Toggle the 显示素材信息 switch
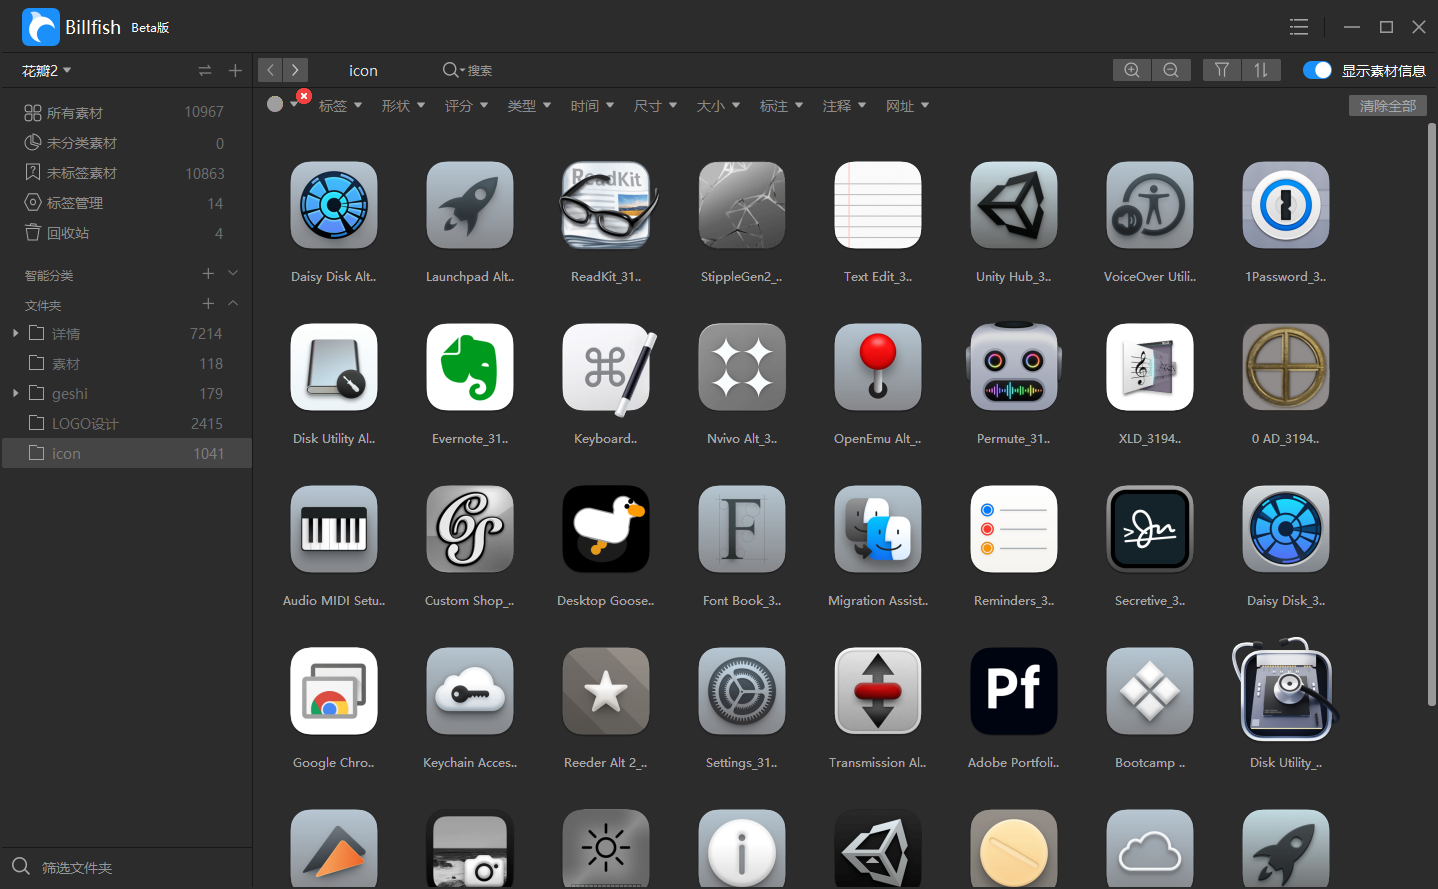 [x=1317, y=70]
